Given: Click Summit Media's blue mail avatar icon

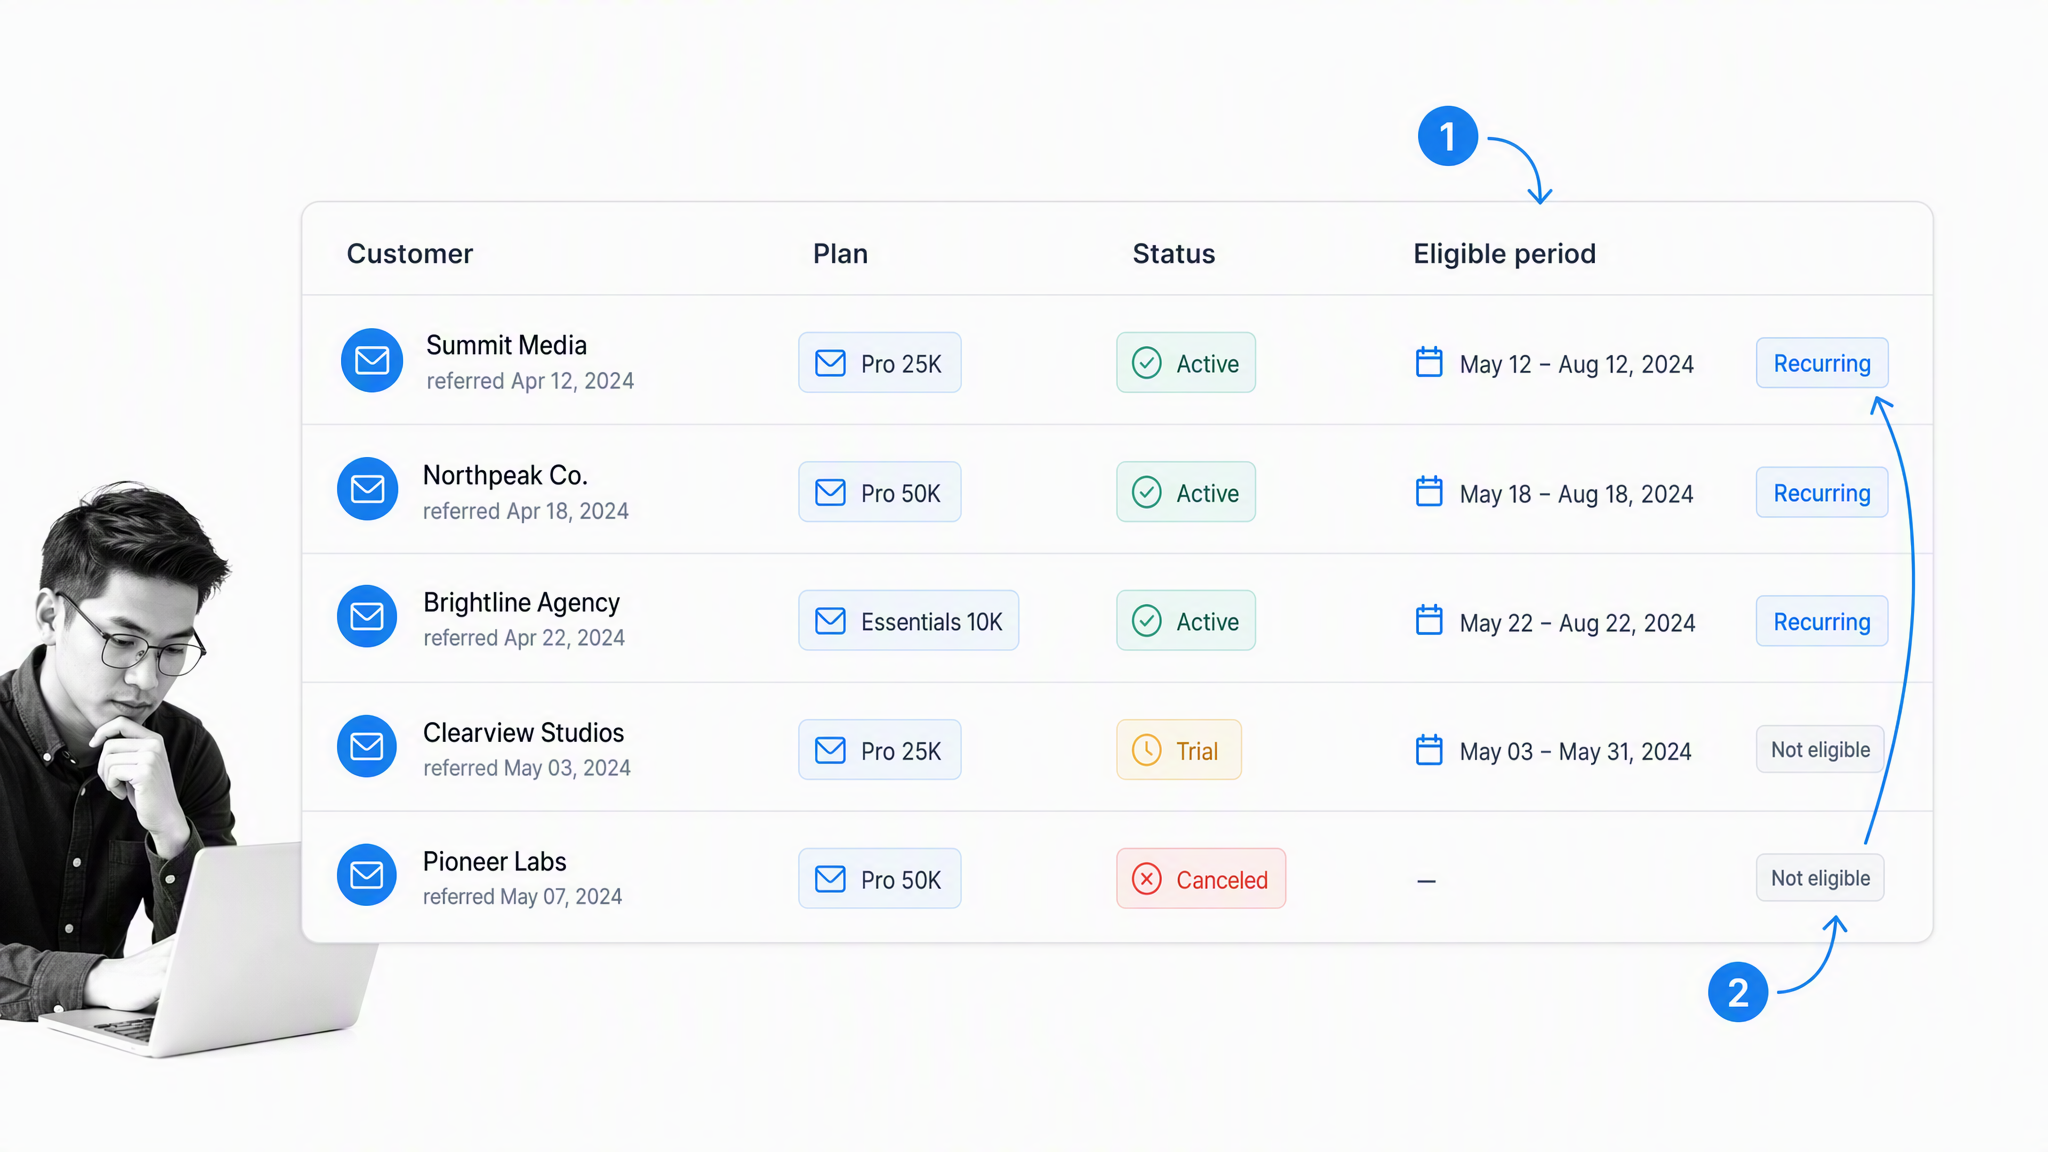Looking at the screenshot, I should [372, 360].
